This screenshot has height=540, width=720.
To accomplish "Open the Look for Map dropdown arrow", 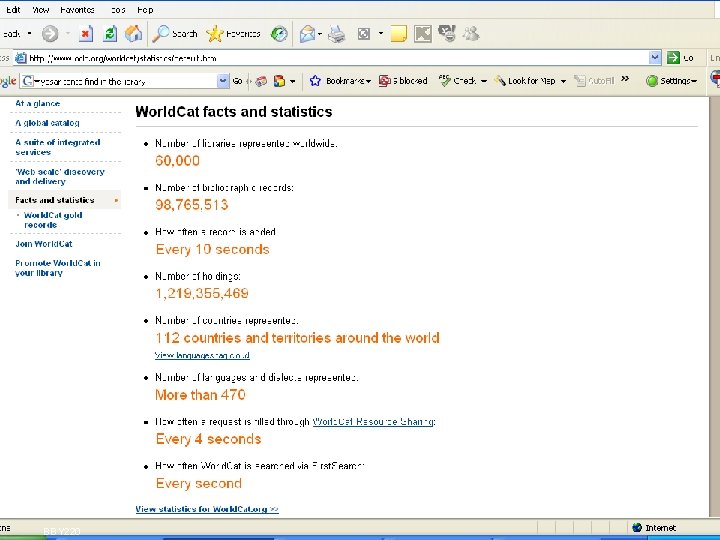I will click(x=563, y=81).
